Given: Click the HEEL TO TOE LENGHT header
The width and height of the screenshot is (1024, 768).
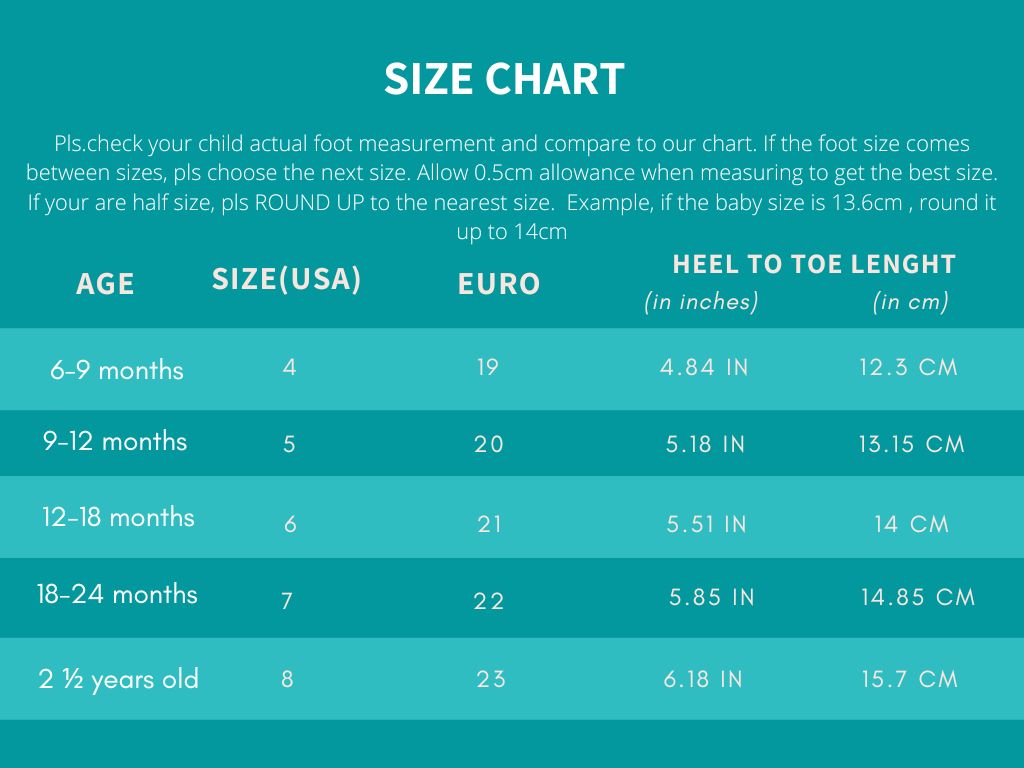Looking at the screenshot, I should tap(814, 264).
